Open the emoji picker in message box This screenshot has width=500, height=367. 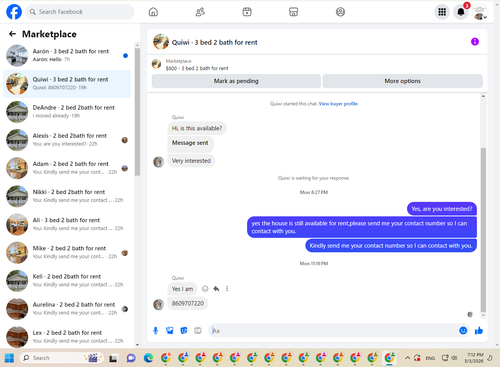coord(463,330)
